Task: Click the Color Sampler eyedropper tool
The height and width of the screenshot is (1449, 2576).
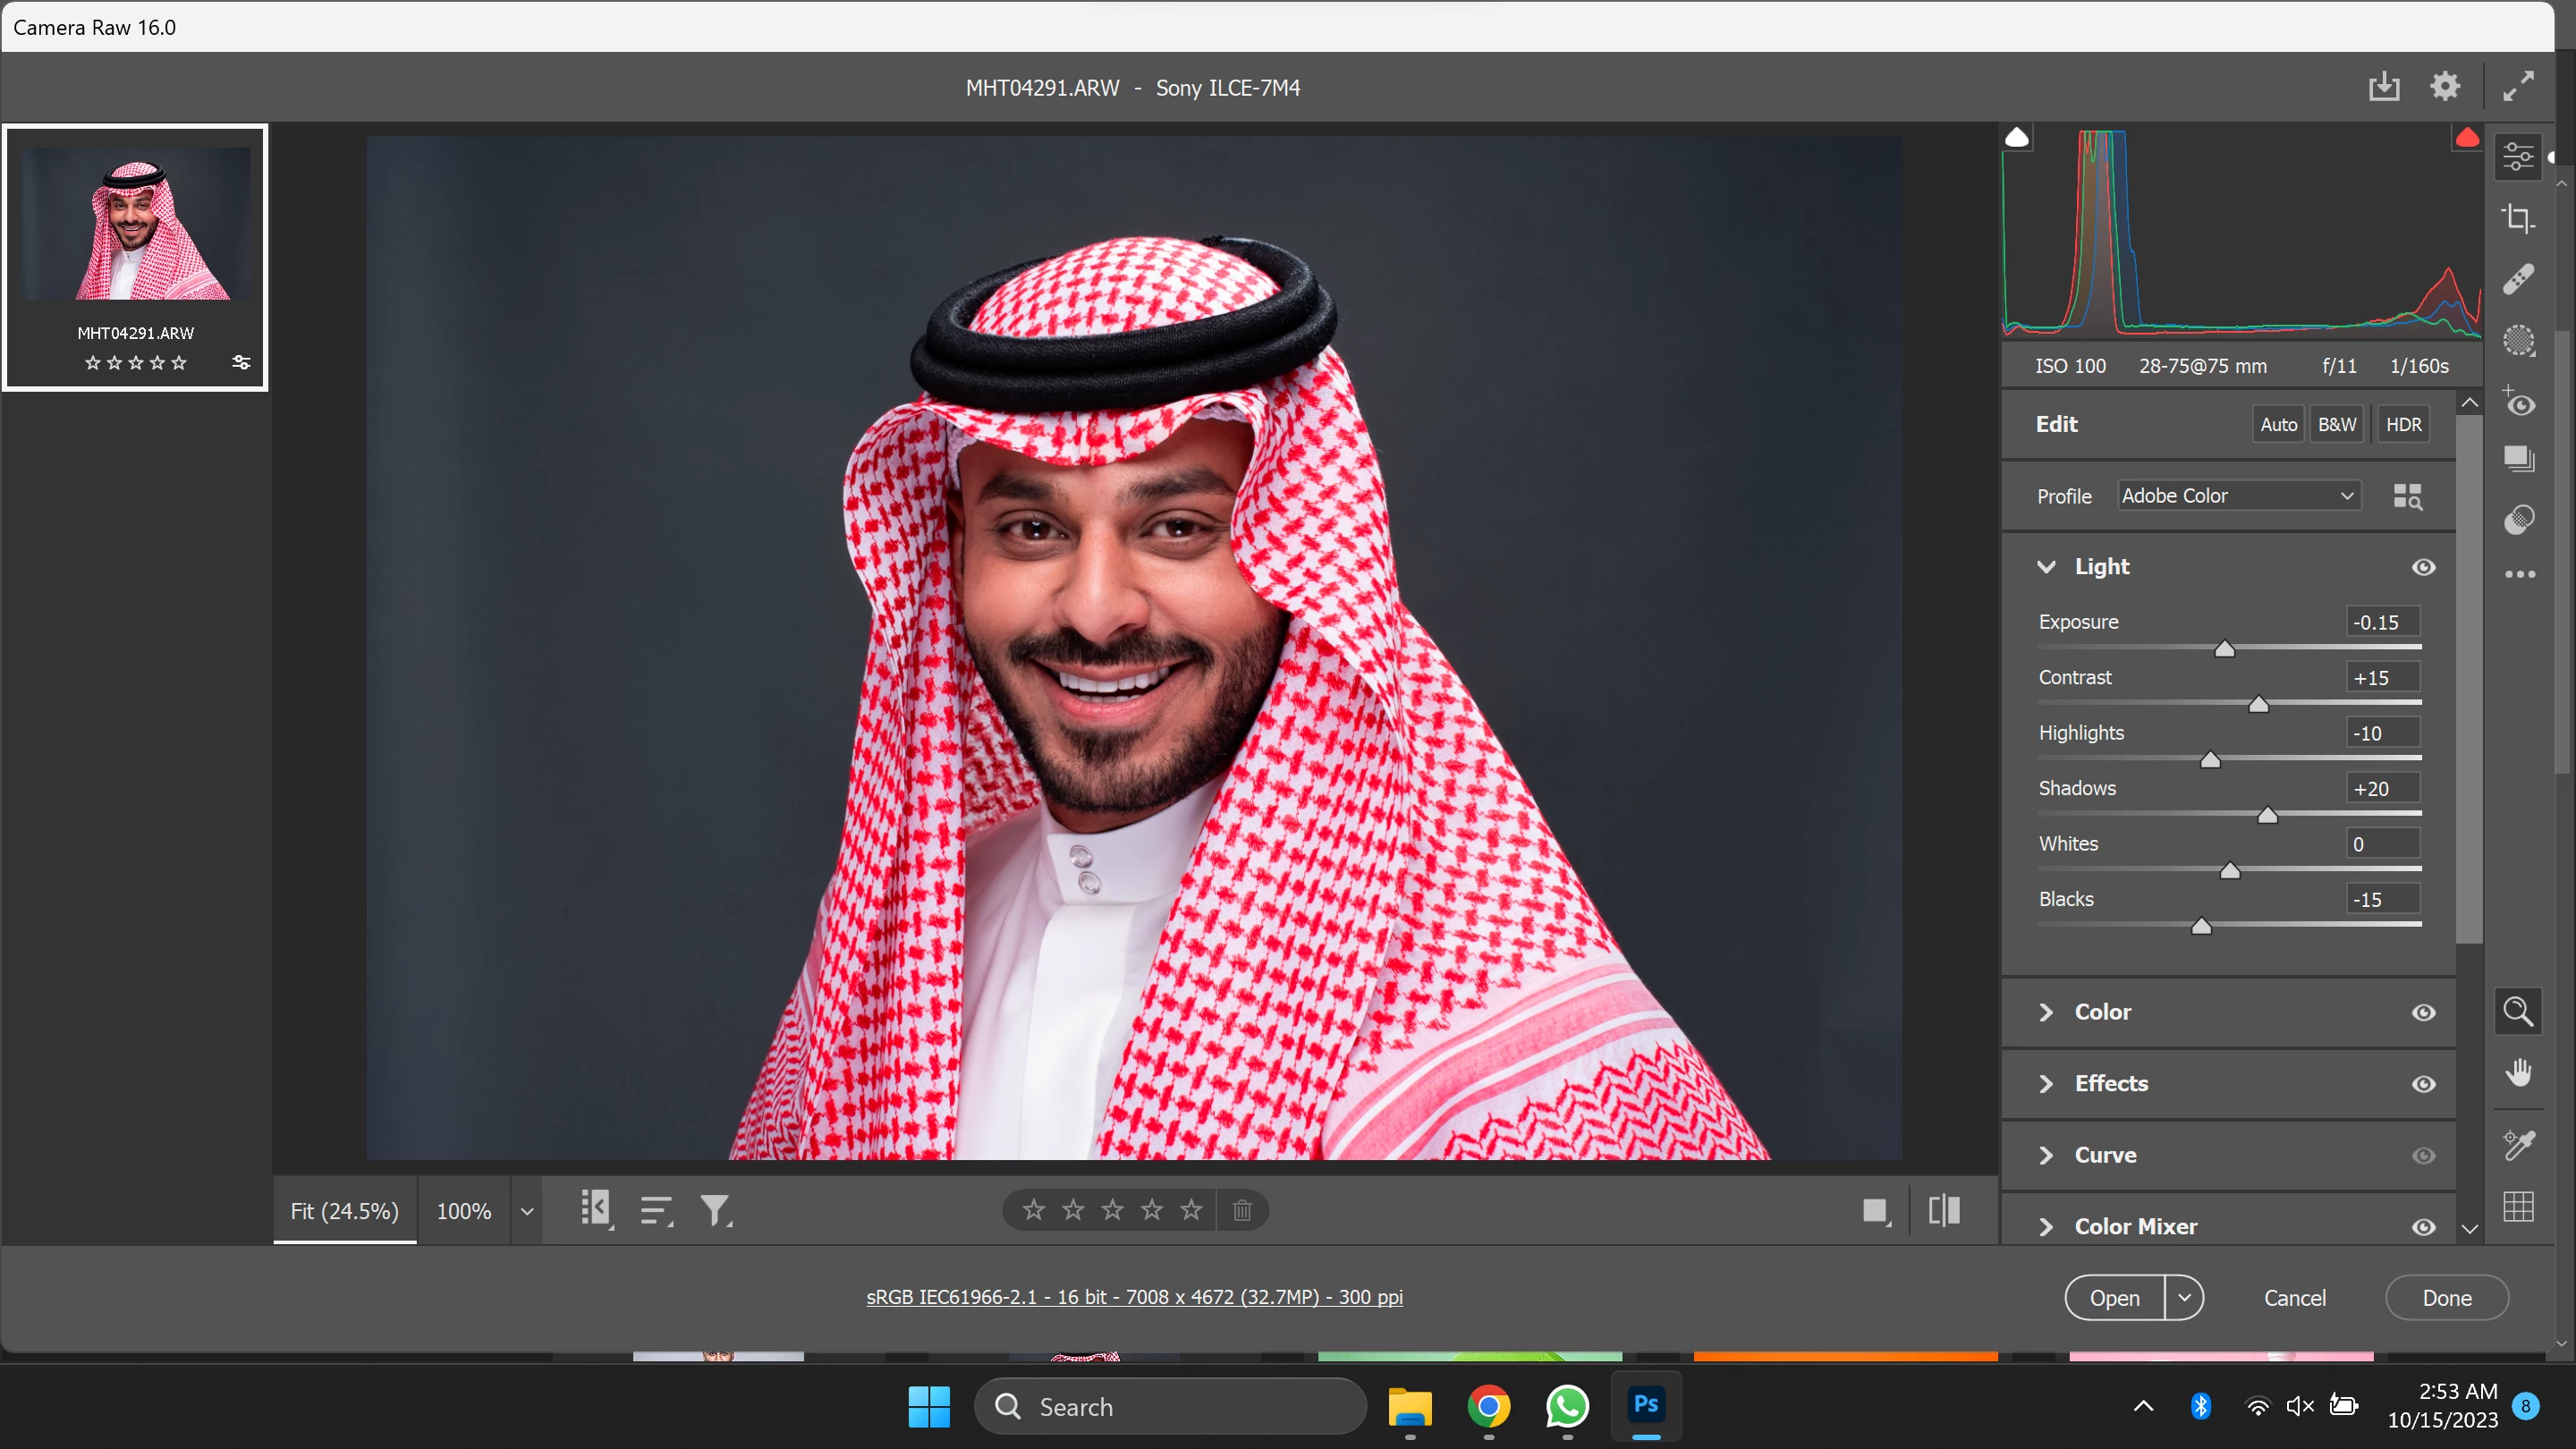Action: coord(2518,1145)
